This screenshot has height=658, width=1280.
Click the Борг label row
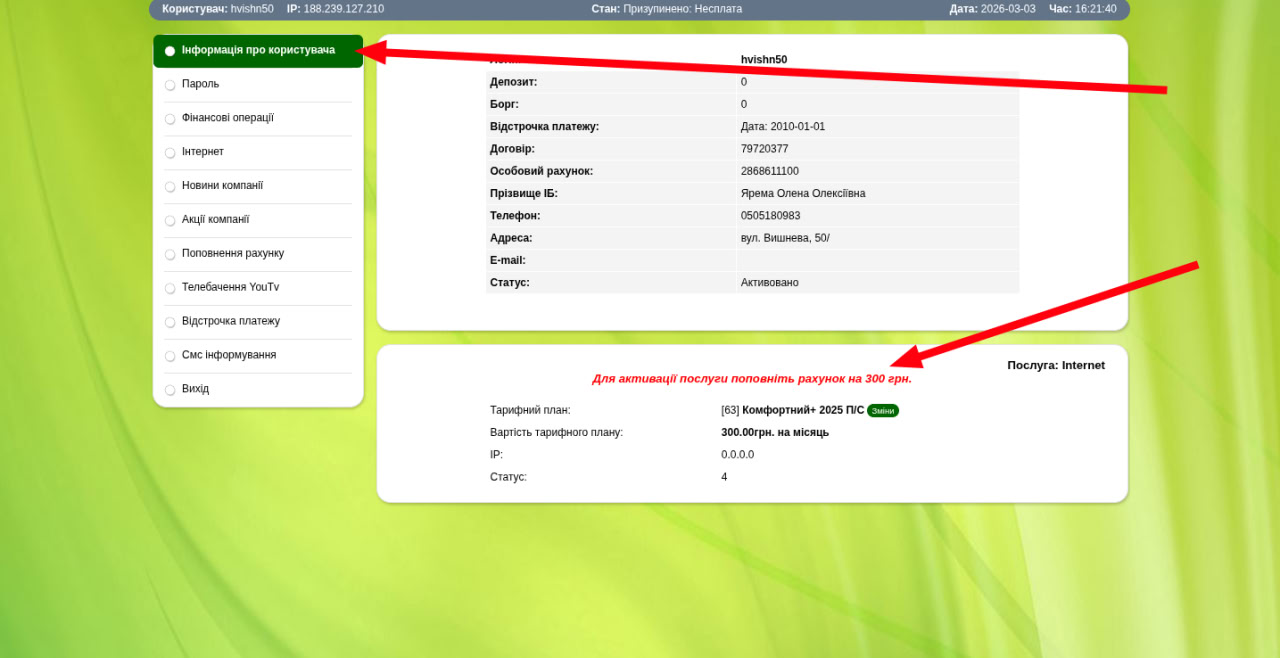752,104
